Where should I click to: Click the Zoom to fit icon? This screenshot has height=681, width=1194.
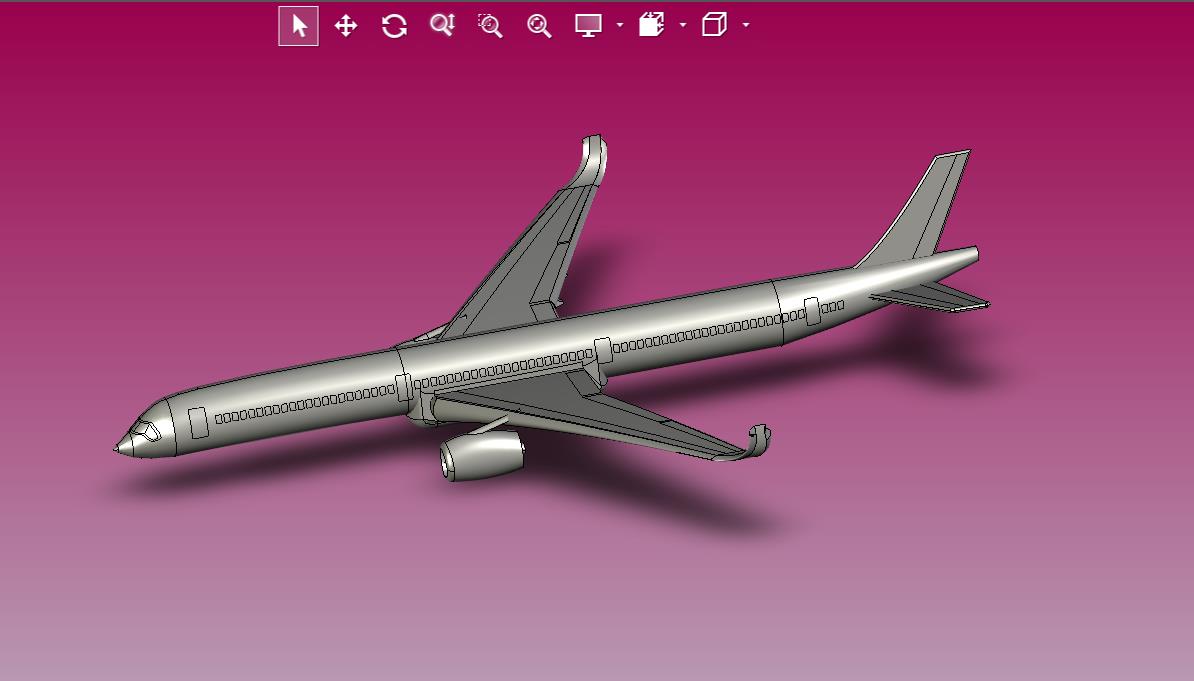[539, 26]
